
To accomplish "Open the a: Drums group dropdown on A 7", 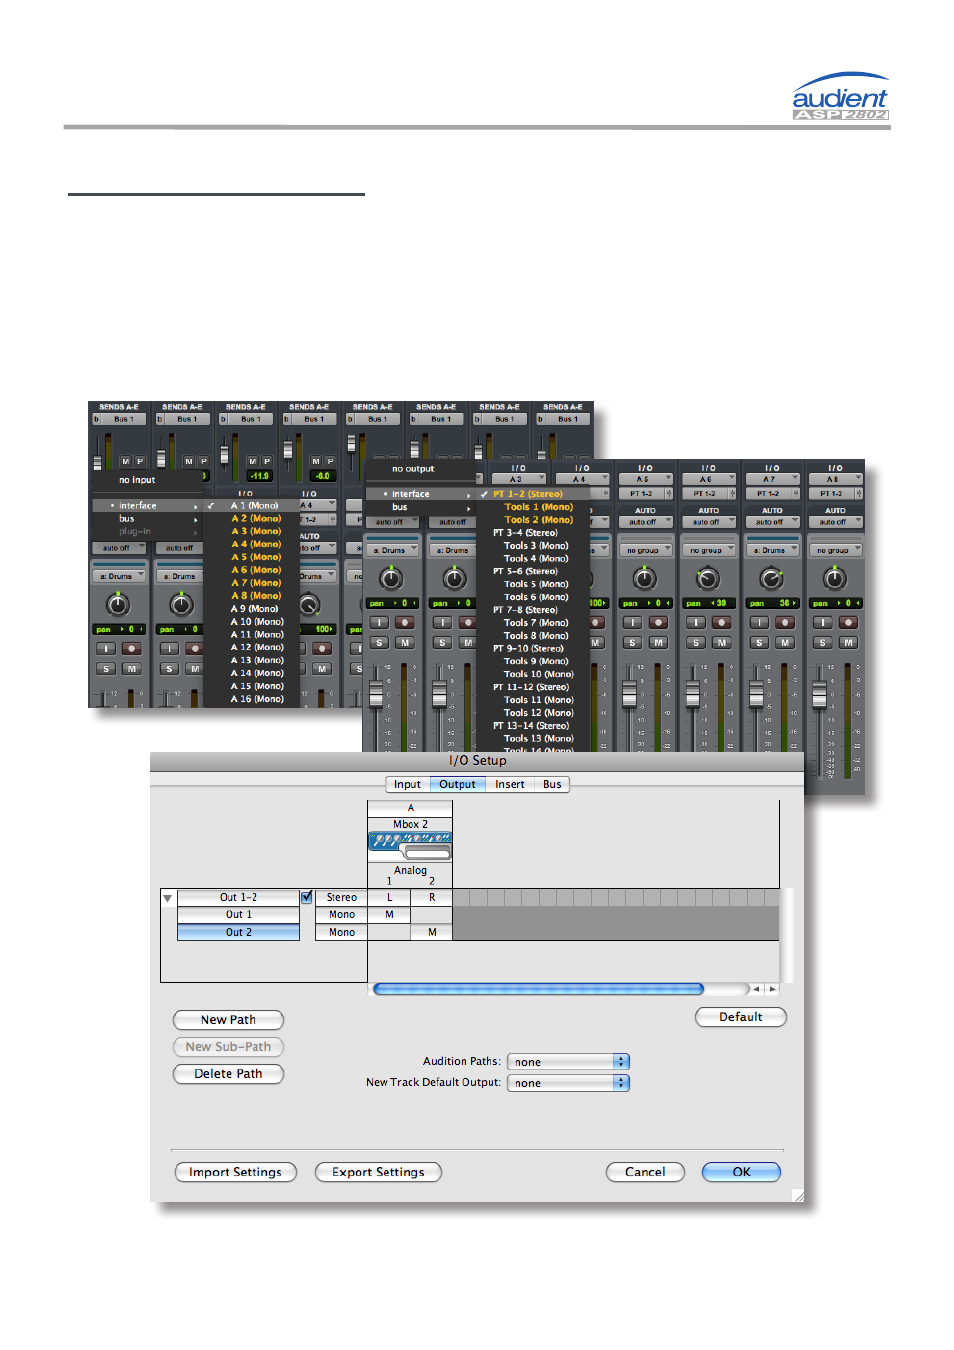I will point(773,550).
